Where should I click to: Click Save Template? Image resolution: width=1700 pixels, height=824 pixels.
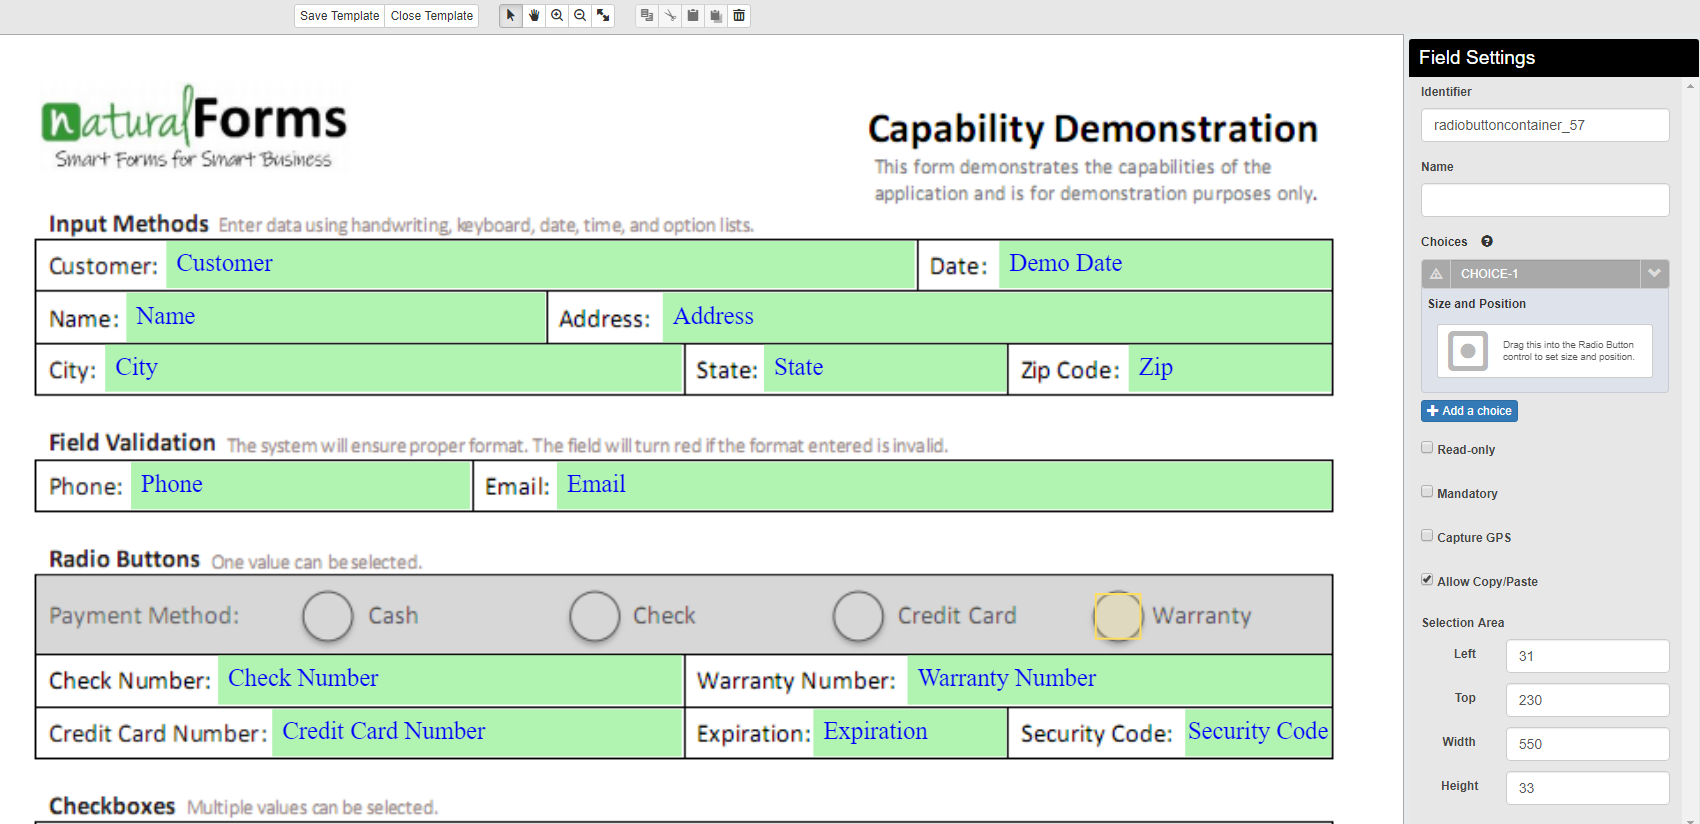pyautogui.click(x=340, y=16)
